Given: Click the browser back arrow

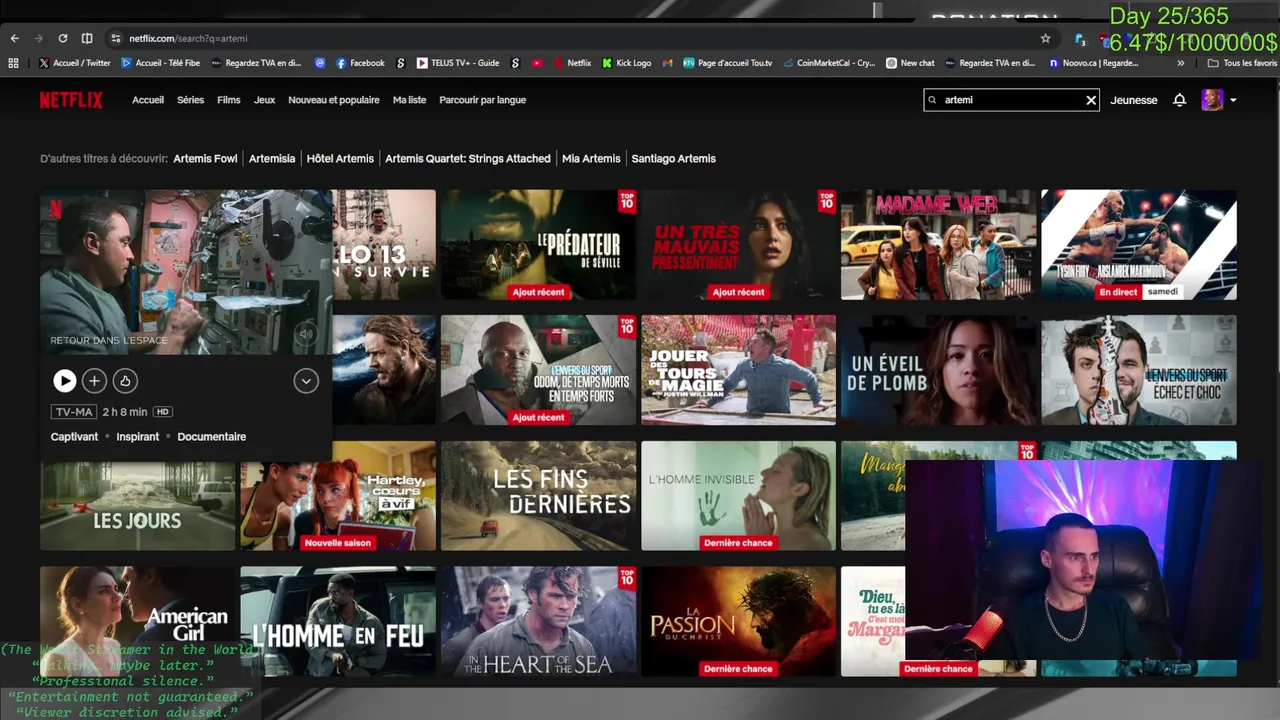Looking at the screenshot, I should pos(15,38).
